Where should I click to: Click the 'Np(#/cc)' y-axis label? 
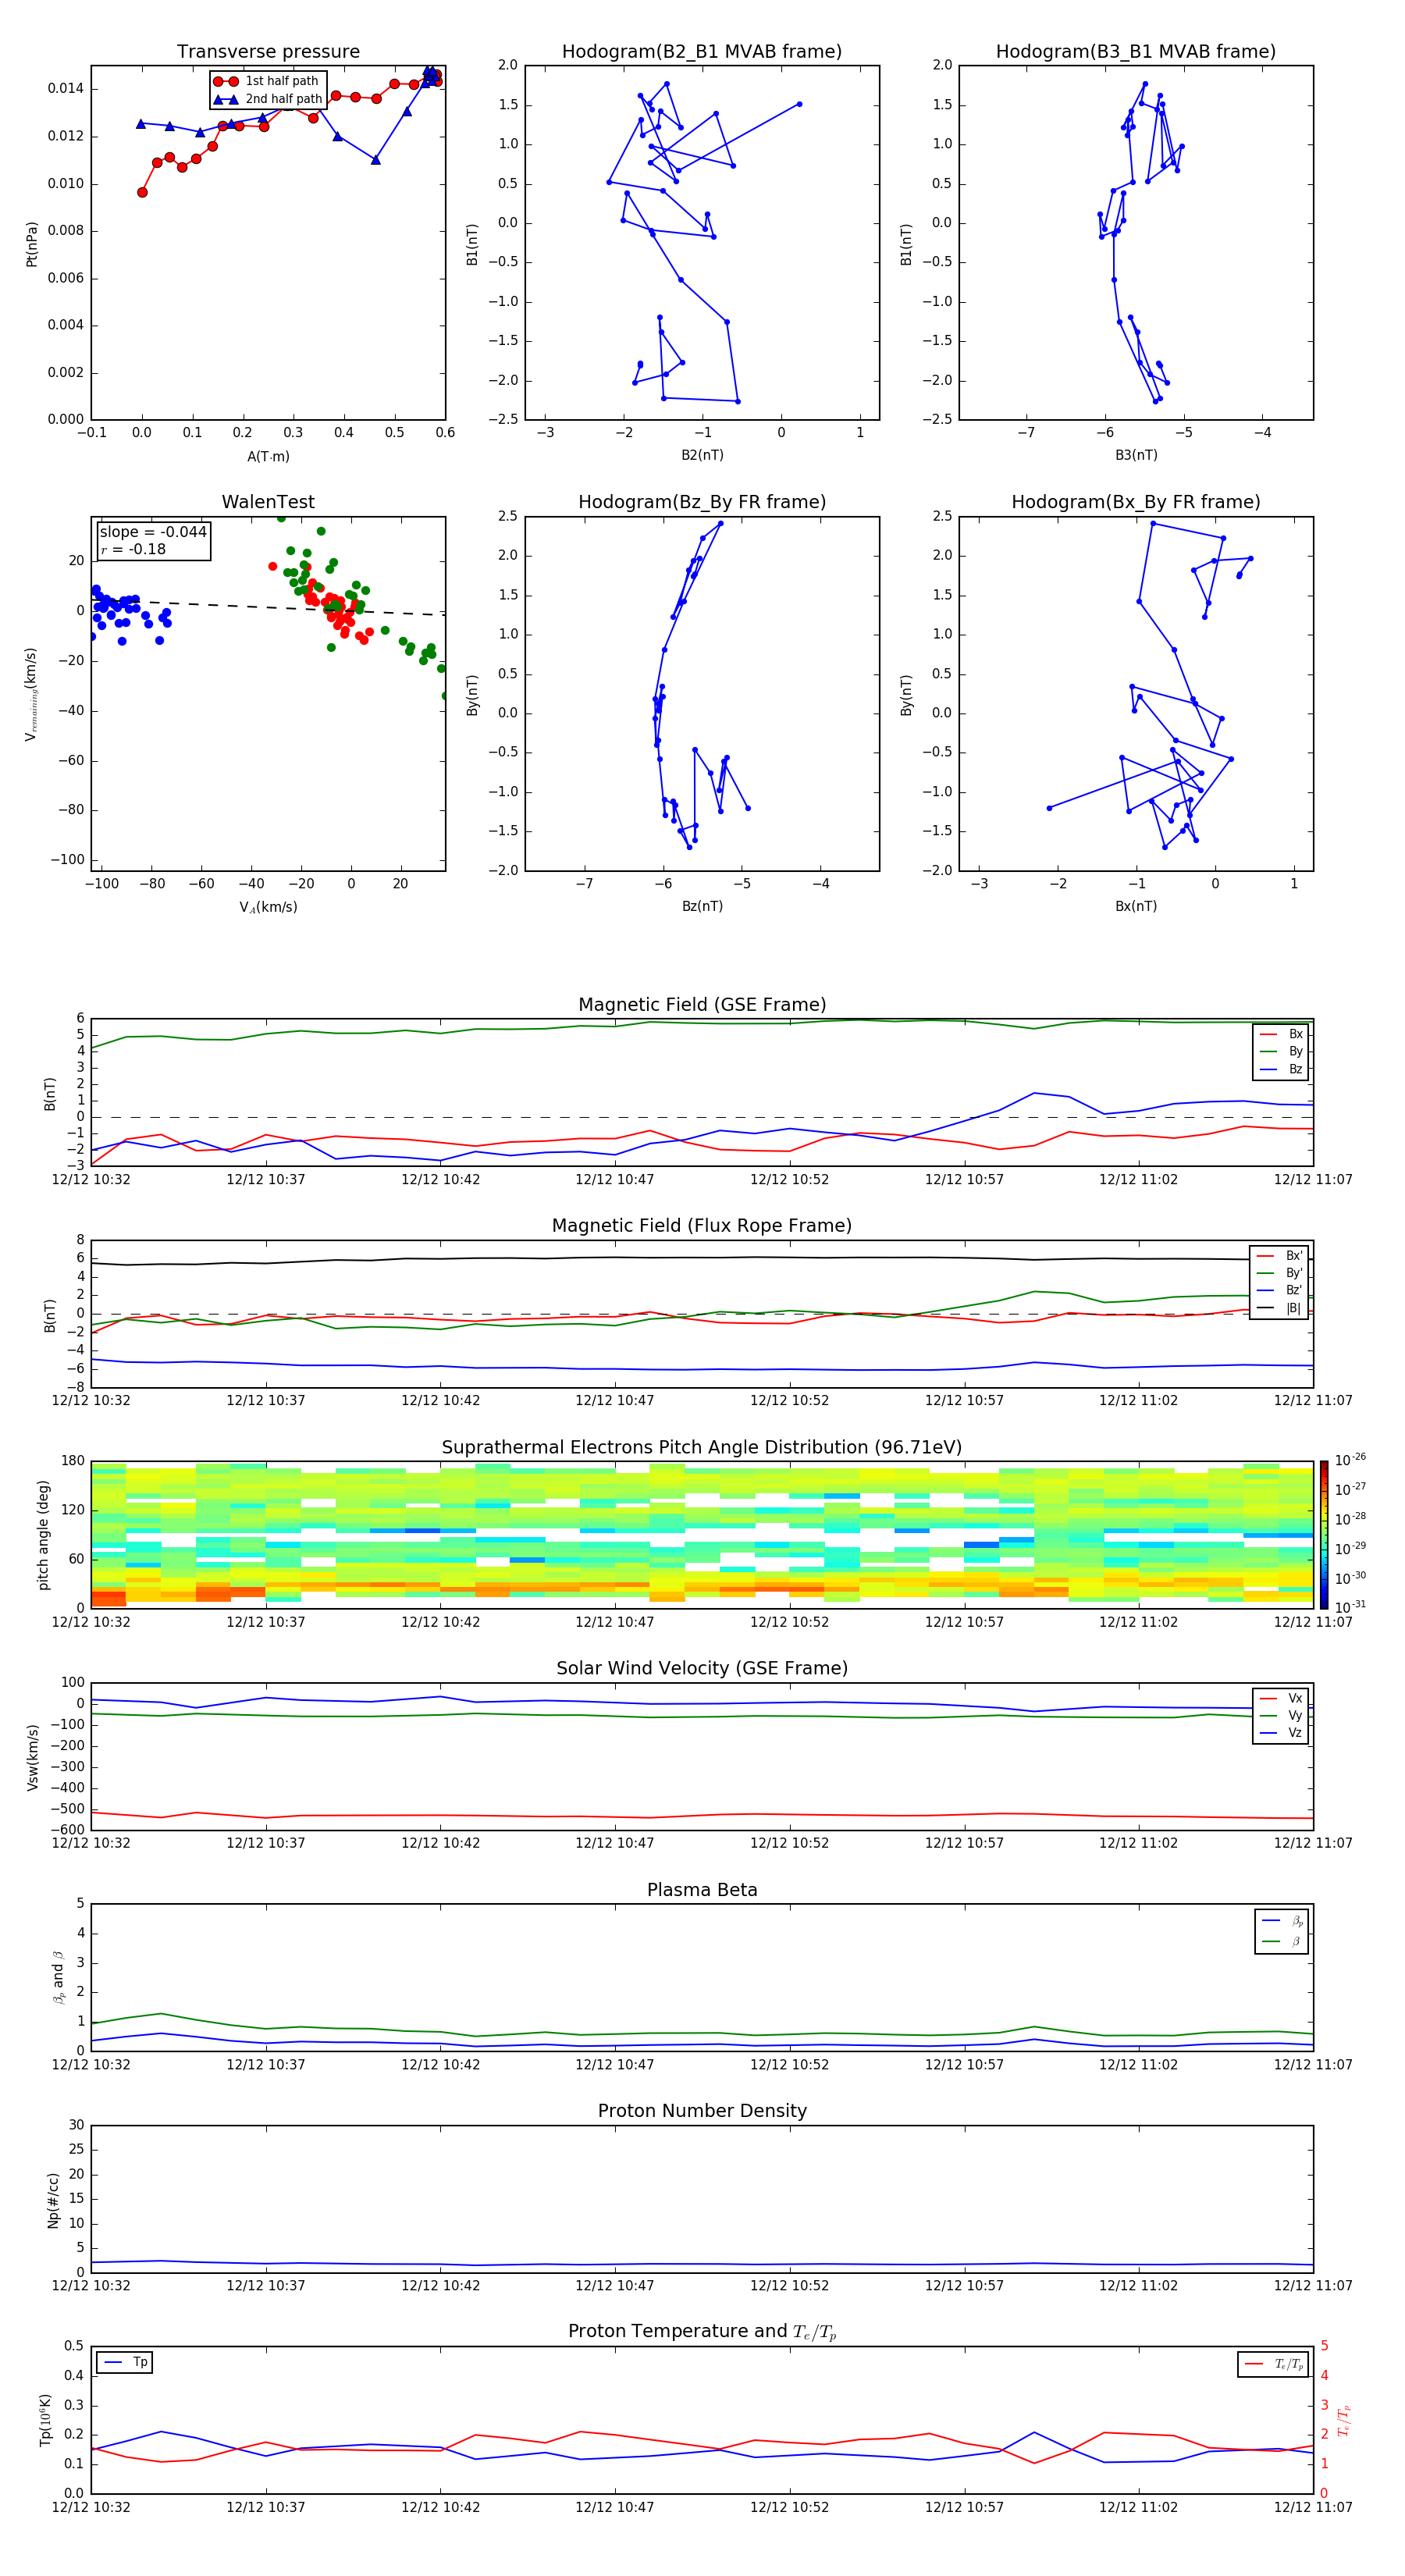click(53, 2200)
